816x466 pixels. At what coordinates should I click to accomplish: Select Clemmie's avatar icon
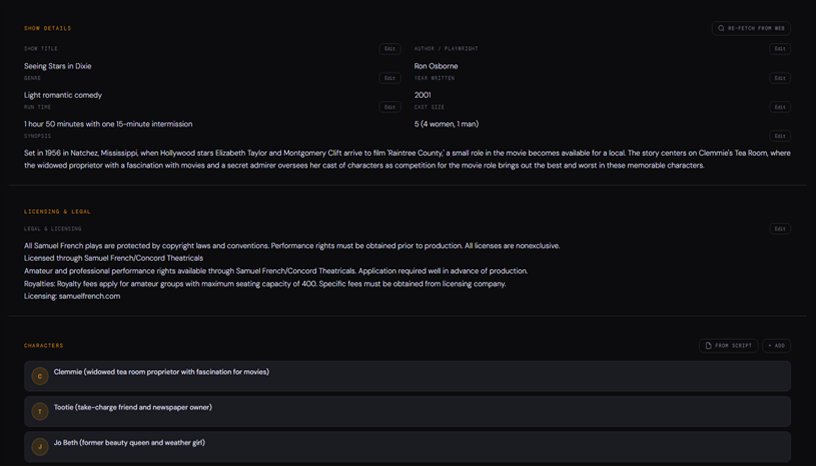click(x=40, y=376)
